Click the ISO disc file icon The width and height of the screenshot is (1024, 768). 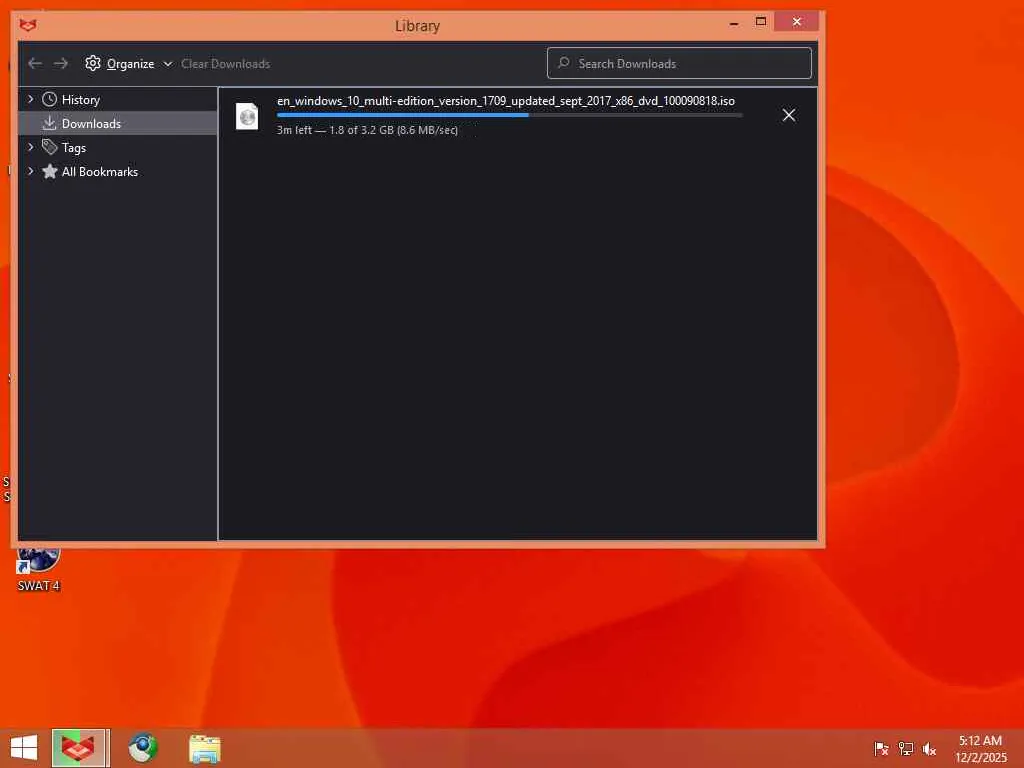pyautogui.click(x=247, y=116)
